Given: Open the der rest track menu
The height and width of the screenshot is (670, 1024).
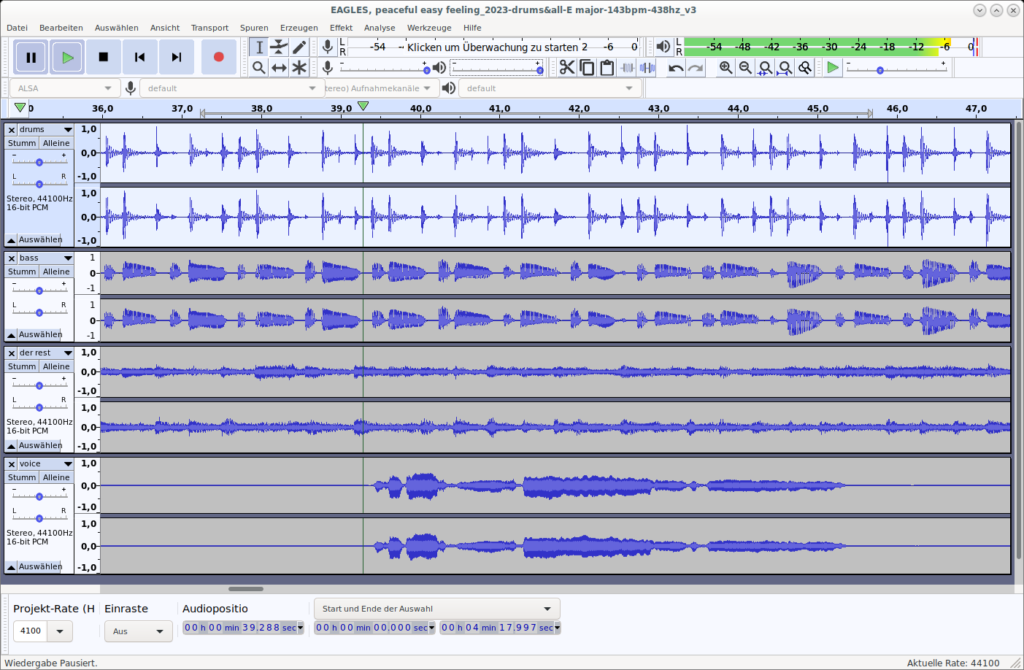Looking at the screenshot, I should 45,353.
